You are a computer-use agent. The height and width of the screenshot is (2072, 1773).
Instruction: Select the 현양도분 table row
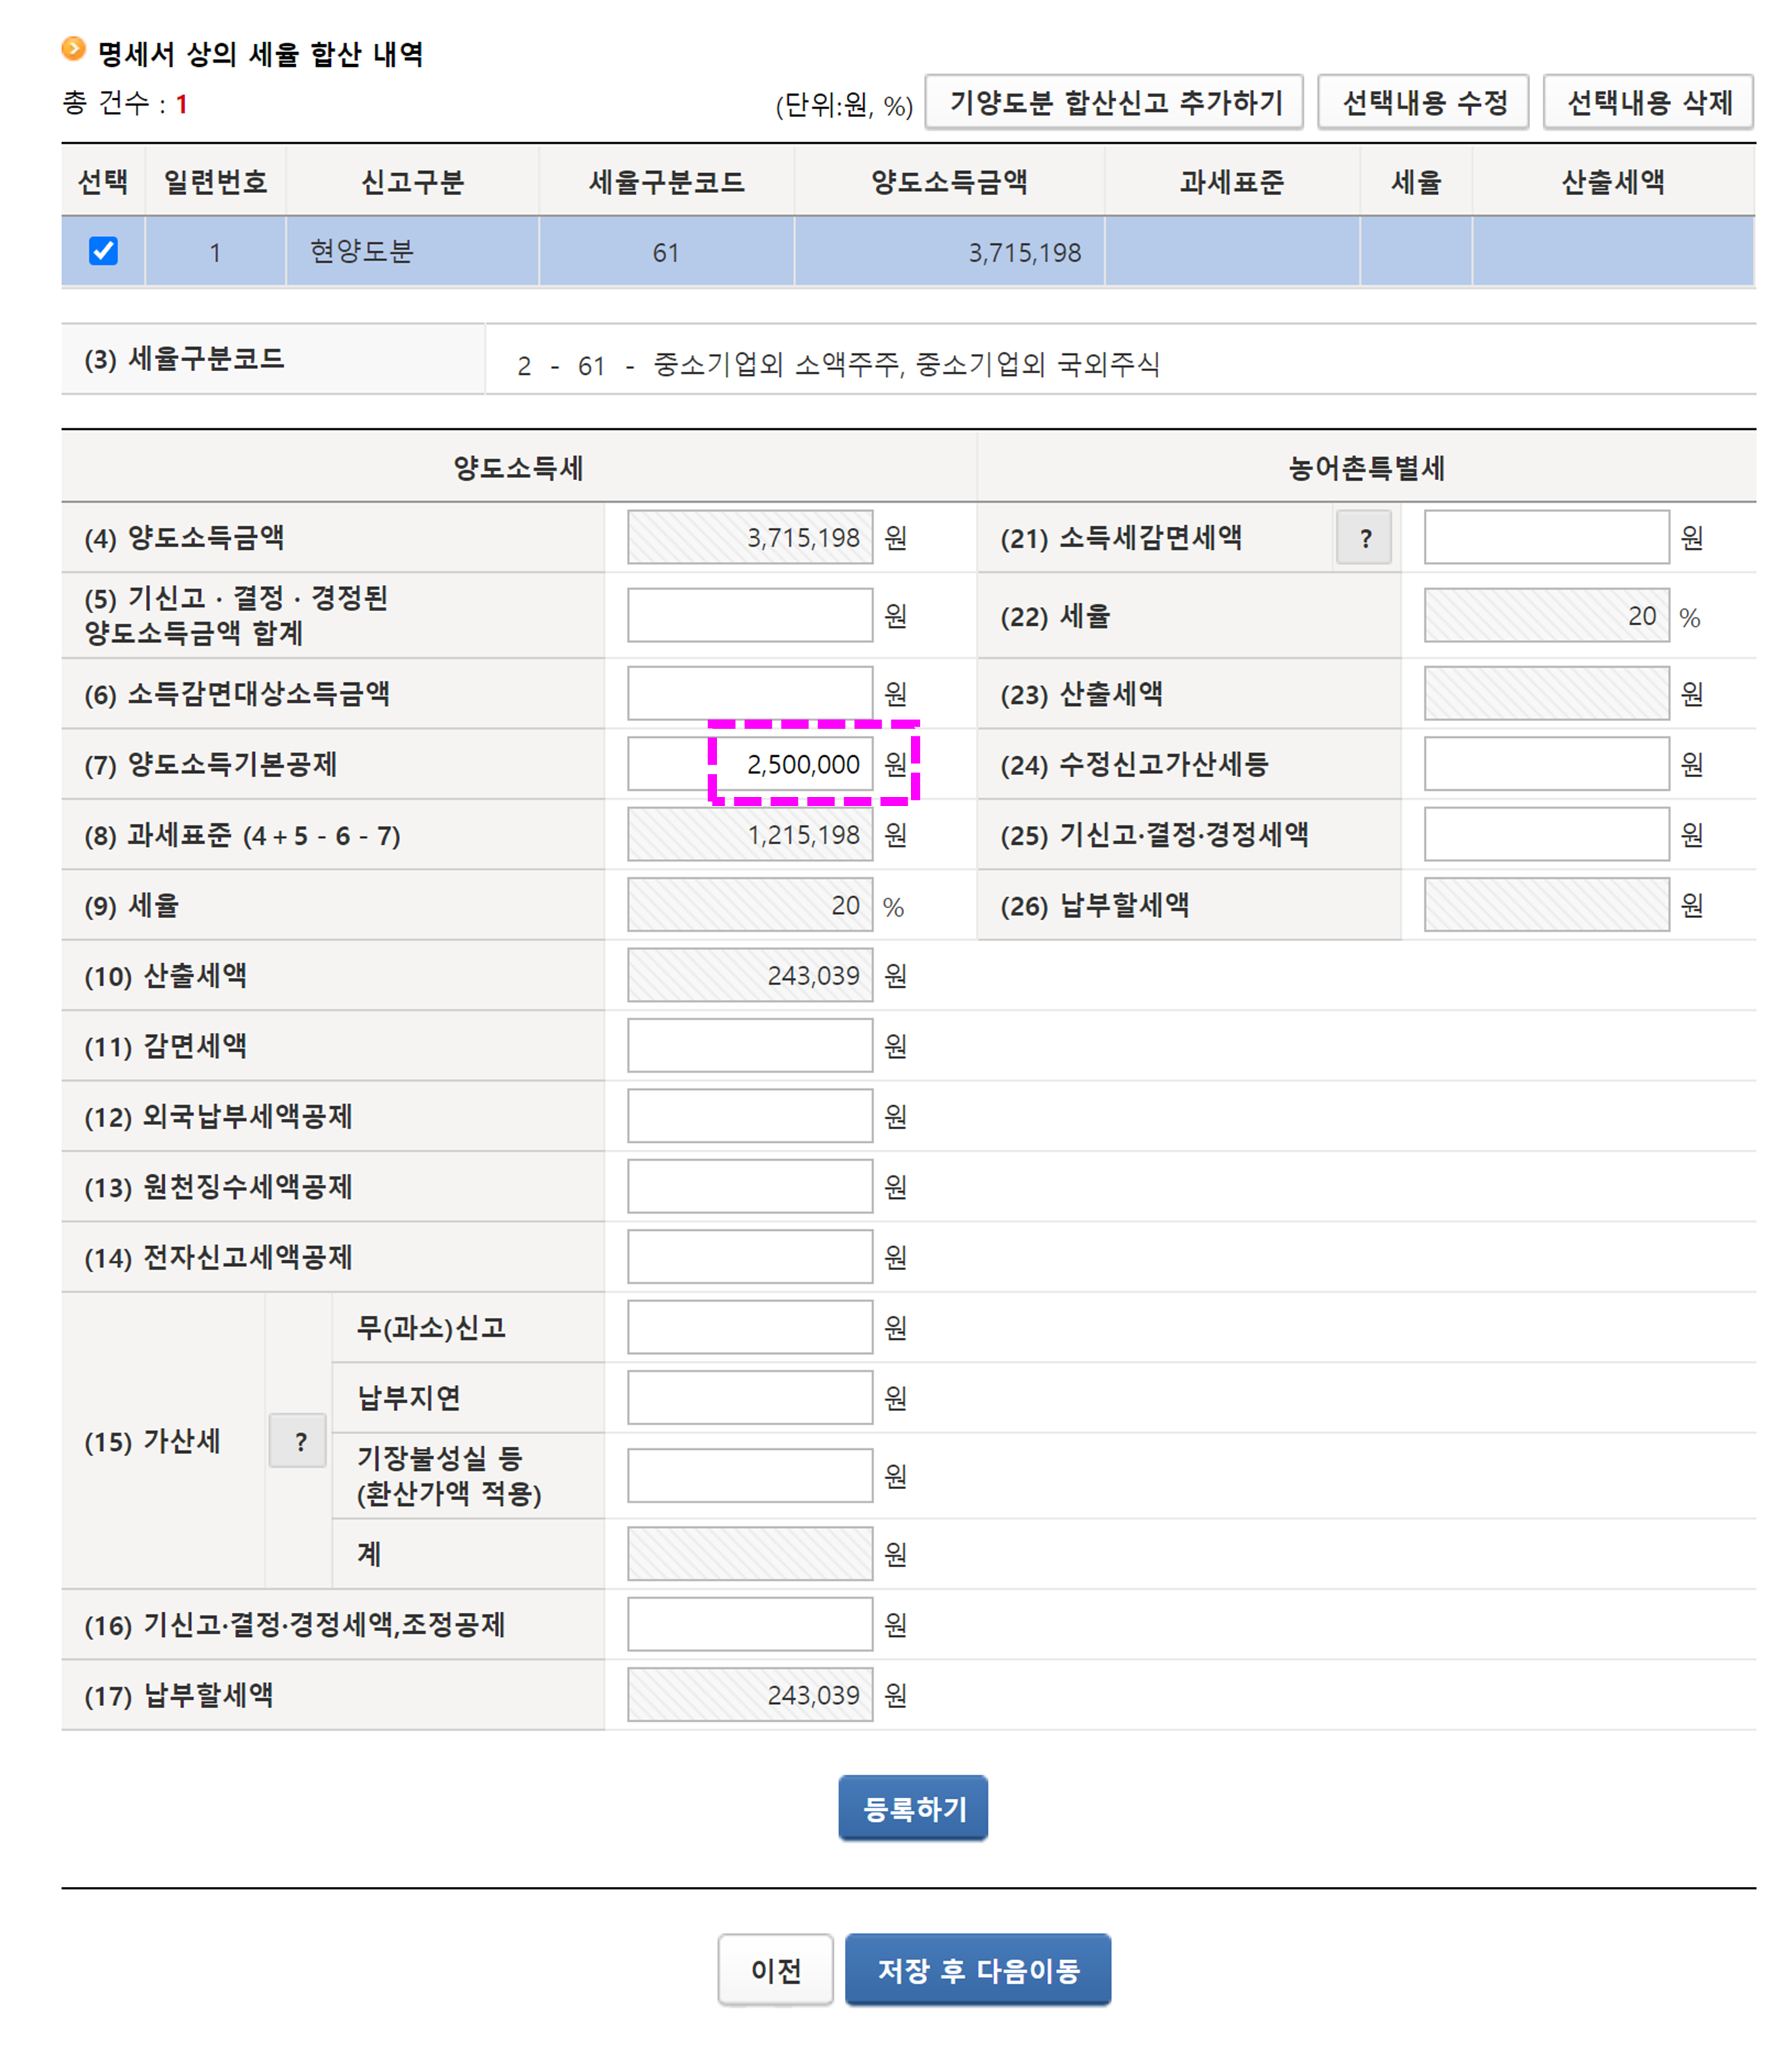point(361,252)
